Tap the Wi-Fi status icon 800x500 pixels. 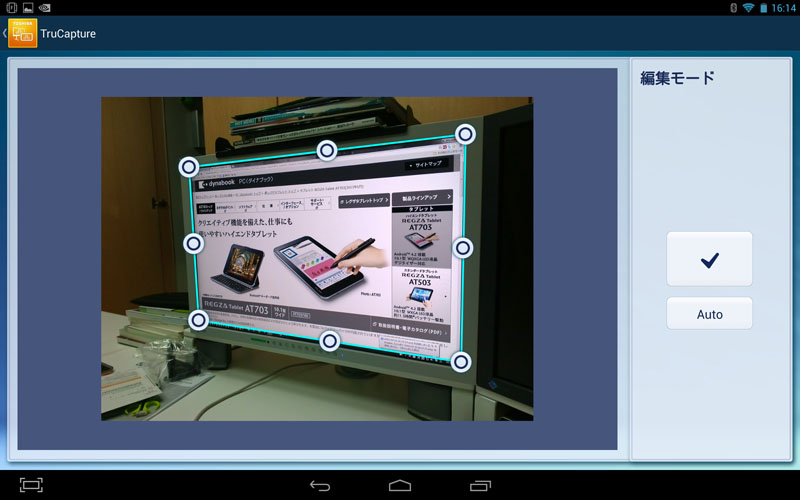(748, 8)
